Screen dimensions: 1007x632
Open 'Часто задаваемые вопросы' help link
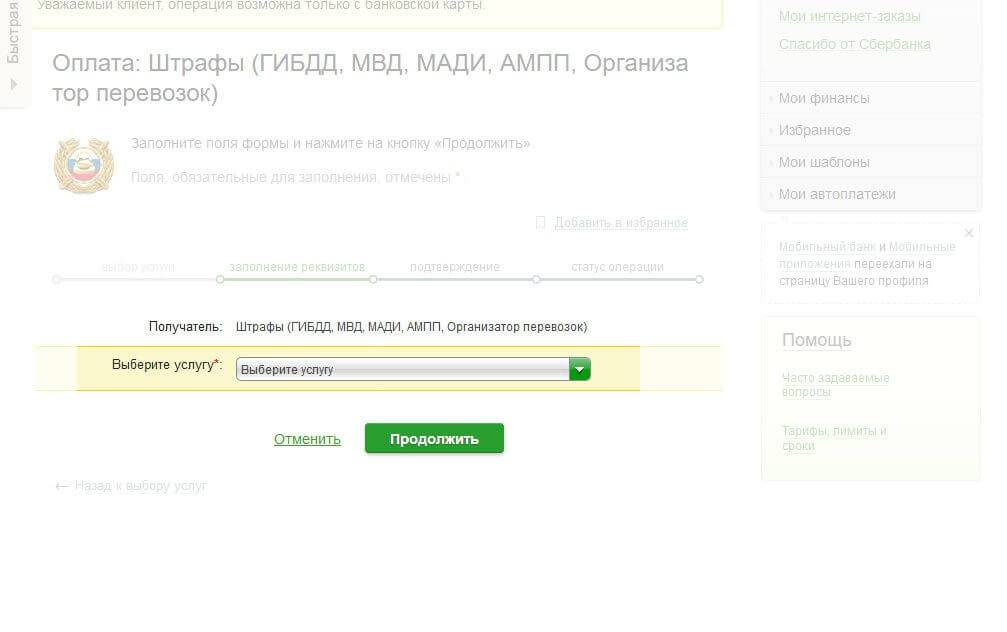[x=836, y=385]
